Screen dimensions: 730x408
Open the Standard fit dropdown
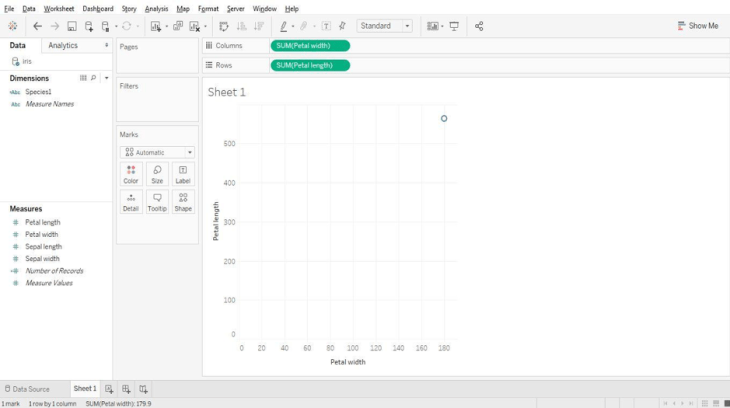click(x=384, y=26)
